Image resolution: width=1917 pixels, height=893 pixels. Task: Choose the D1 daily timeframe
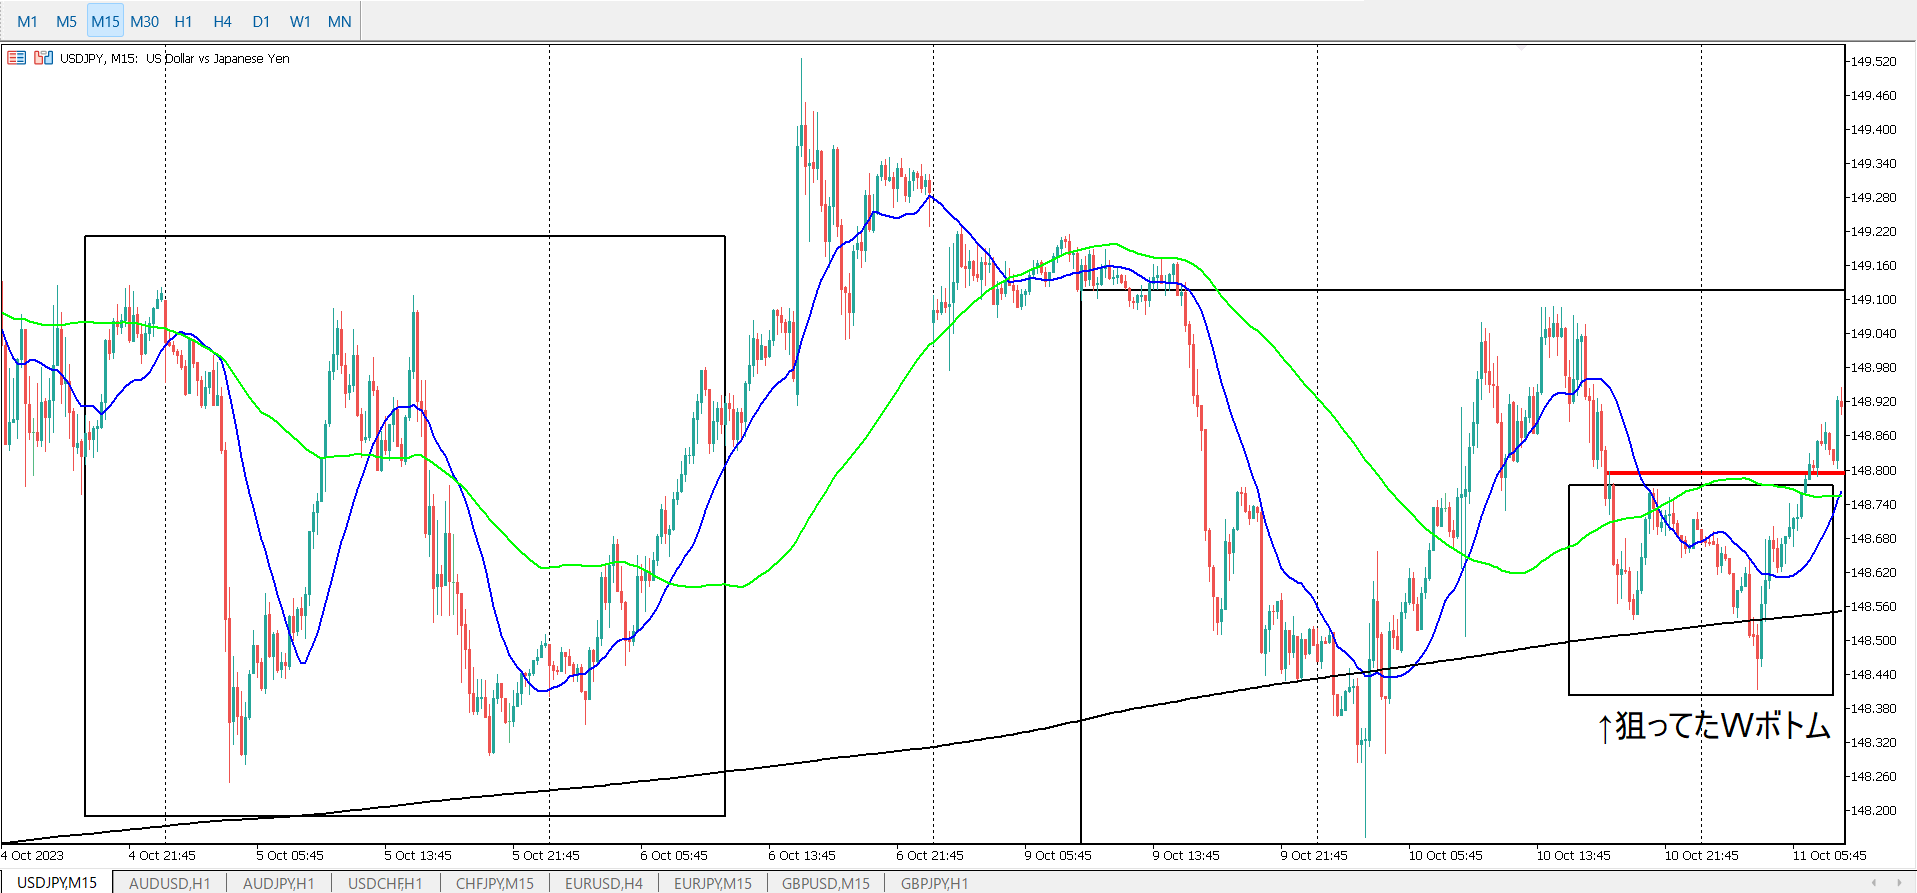(x=261, y=21)
